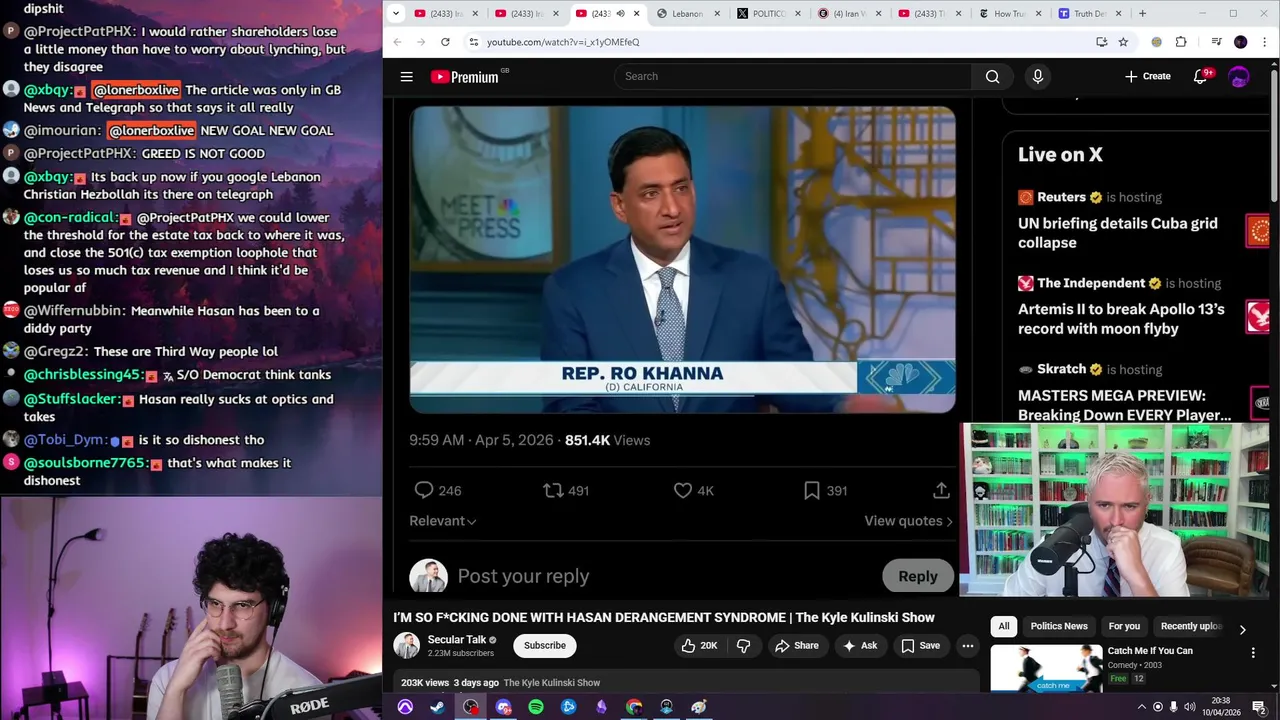The height and width of the screenshot is (720, 1280).
Task: Show more filter chips with right arrow
Action: (x=1242, y=629)
